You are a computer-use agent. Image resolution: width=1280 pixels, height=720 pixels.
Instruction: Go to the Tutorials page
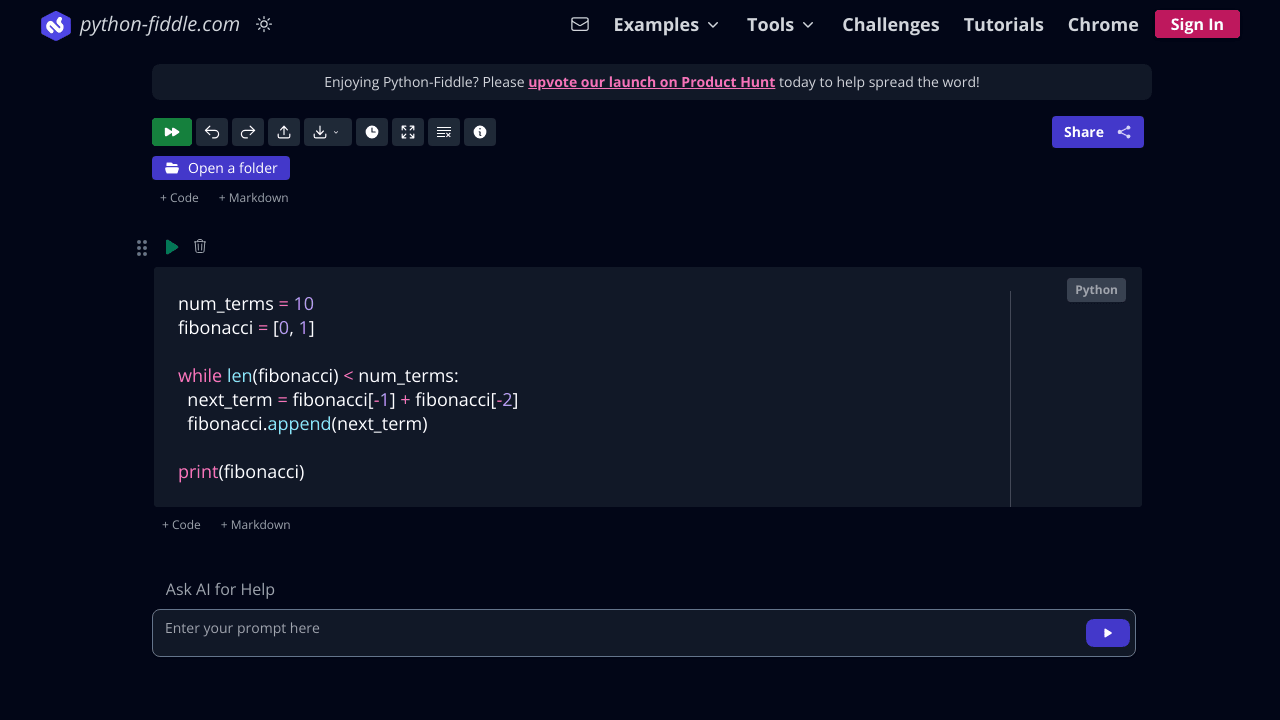(x=1003, y=24)
